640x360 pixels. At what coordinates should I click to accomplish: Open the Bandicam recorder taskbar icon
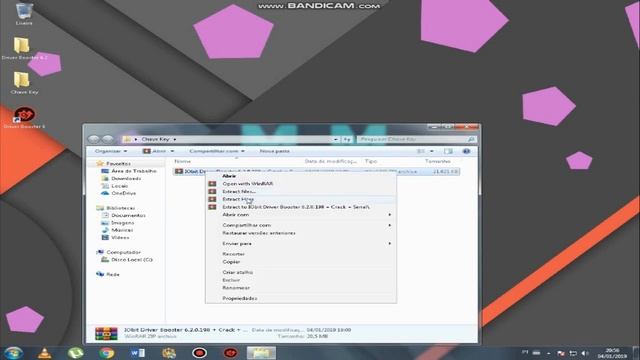(199, 353)
